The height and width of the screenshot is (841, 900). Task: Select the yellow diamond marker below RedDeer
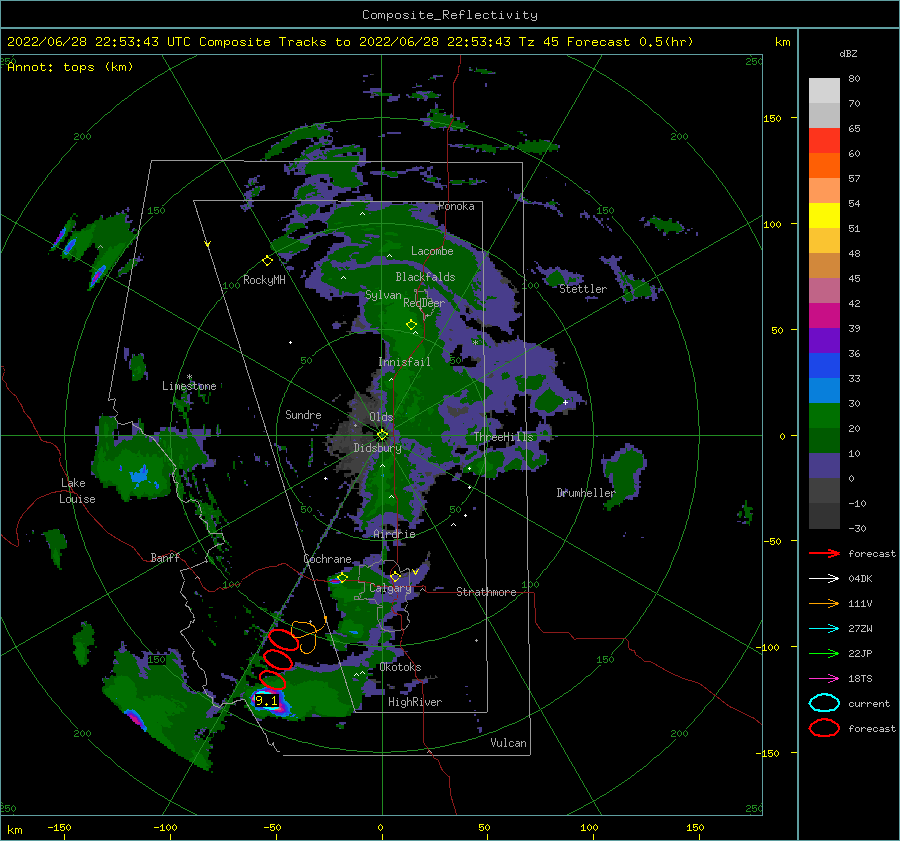tap(411, 325)
